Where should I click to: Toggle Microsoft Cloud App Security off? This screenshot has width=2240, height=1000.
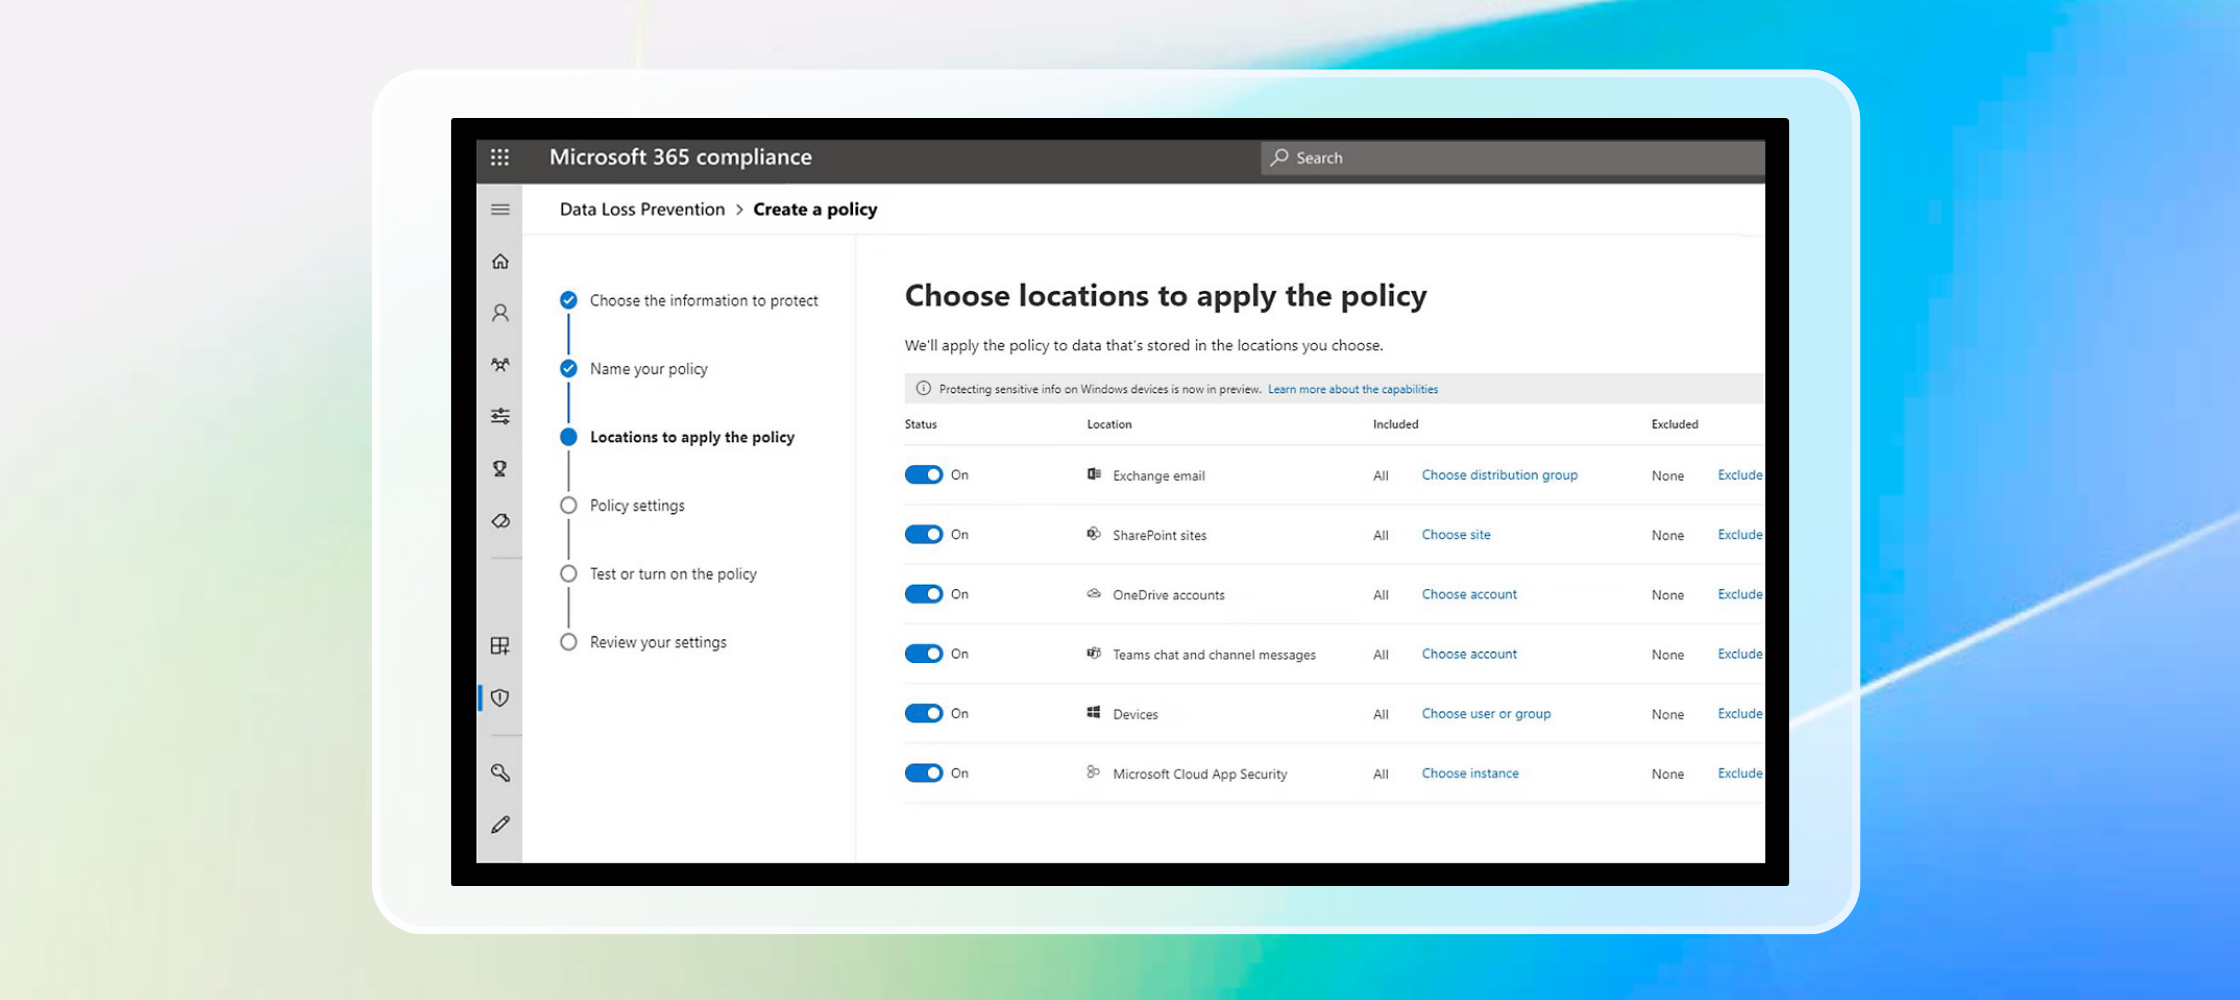pos(923,773)
